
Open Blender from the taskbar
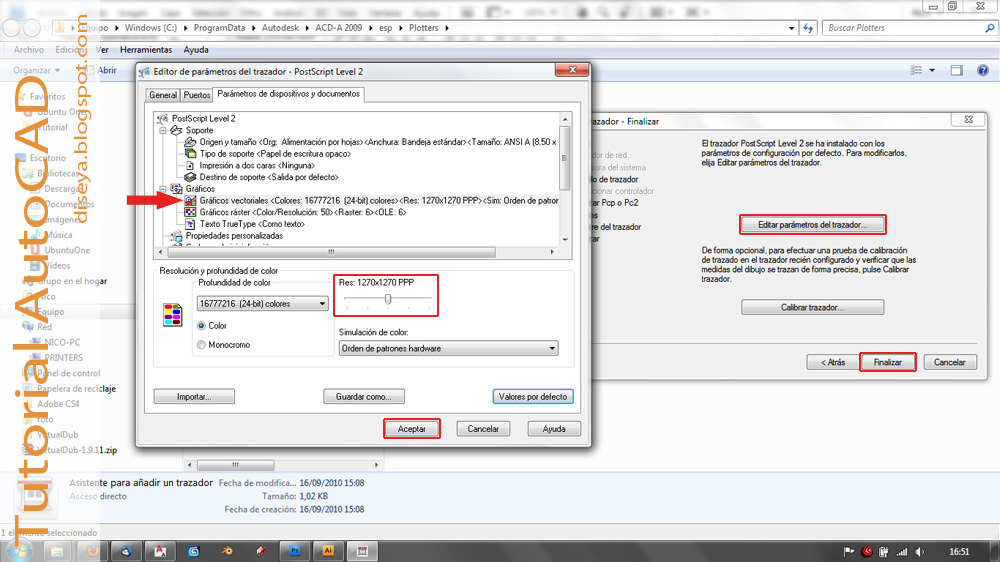coord(227,551)
